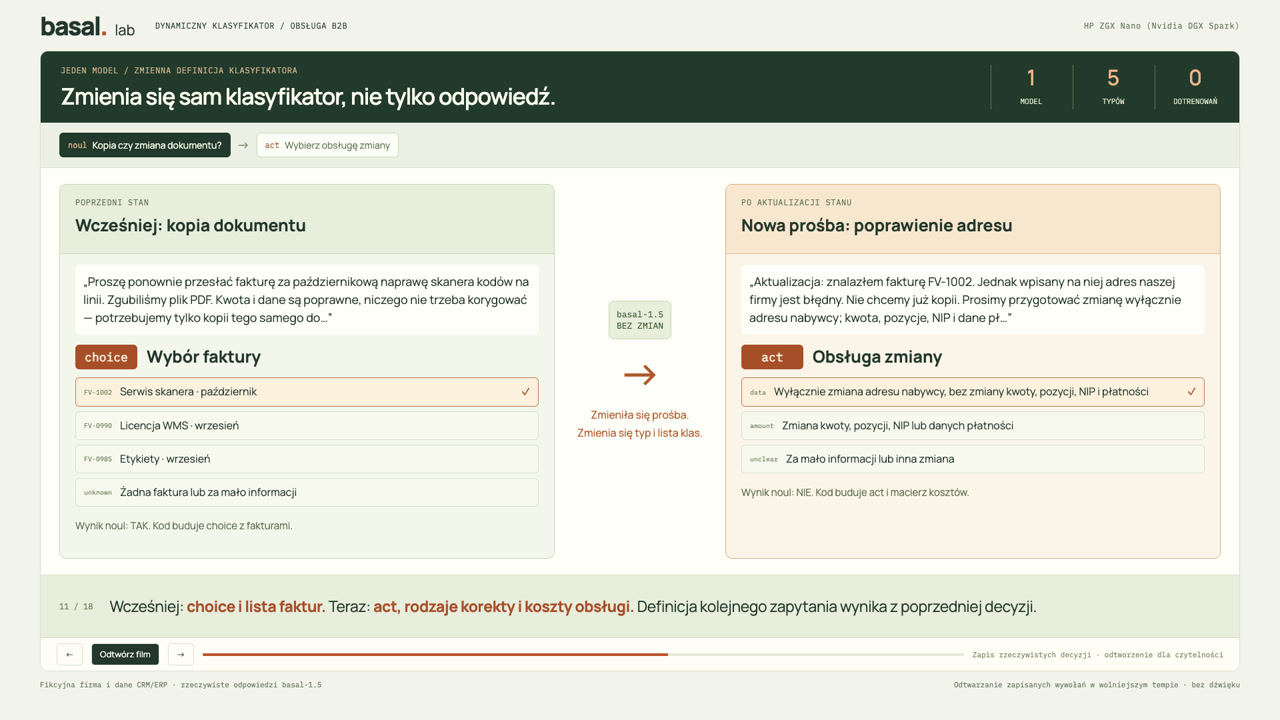The height and width of the screenshot is (720, 1280).
Task: Click the "5 TYPÓW" counter
Action: (1113, 86)
